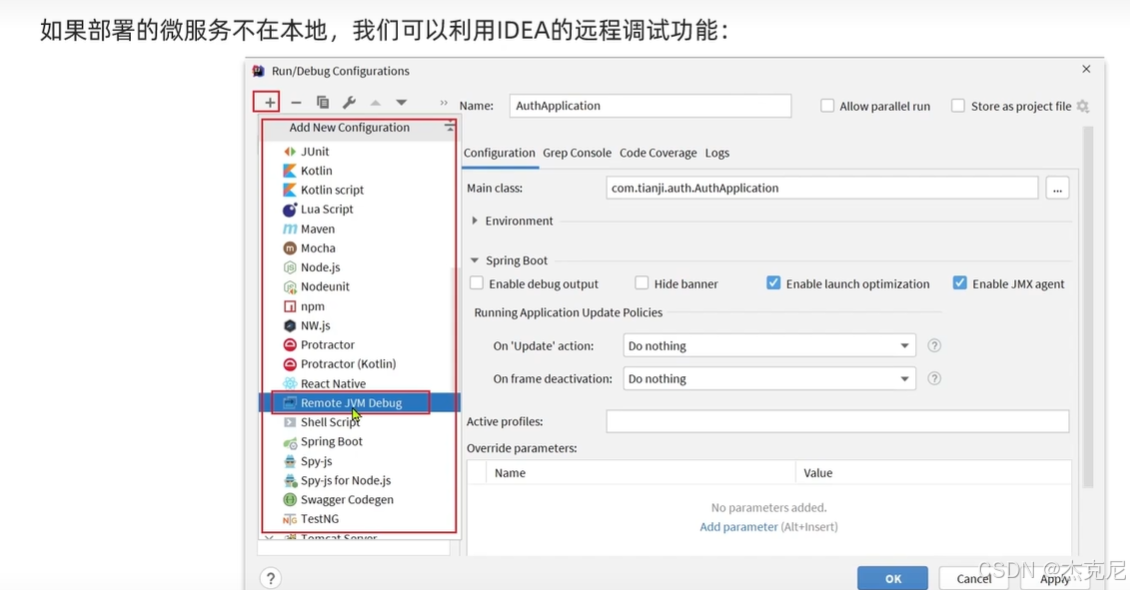
Task: Click the Copy Configuration icon
Action: coord(322,102)
